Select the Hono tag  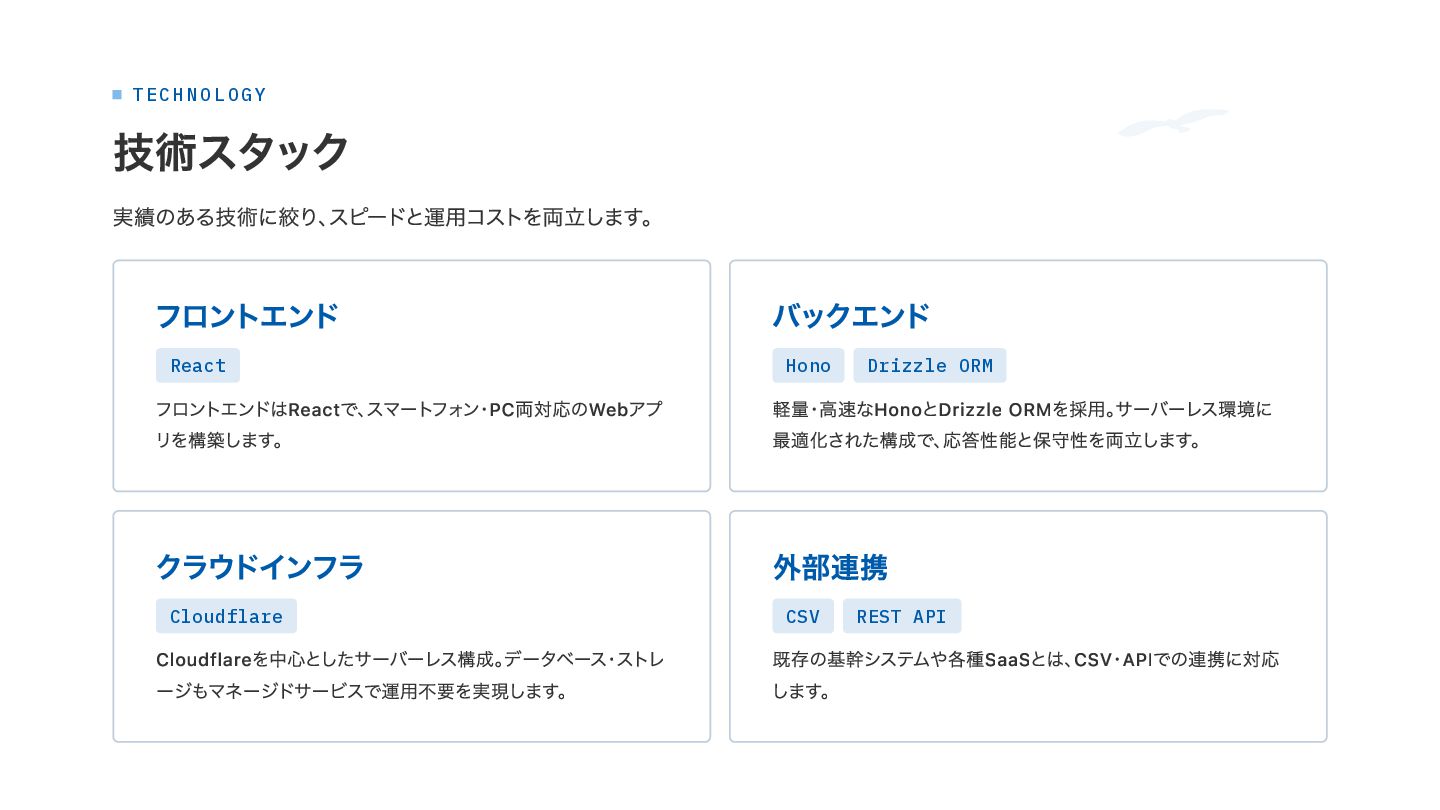808,365
